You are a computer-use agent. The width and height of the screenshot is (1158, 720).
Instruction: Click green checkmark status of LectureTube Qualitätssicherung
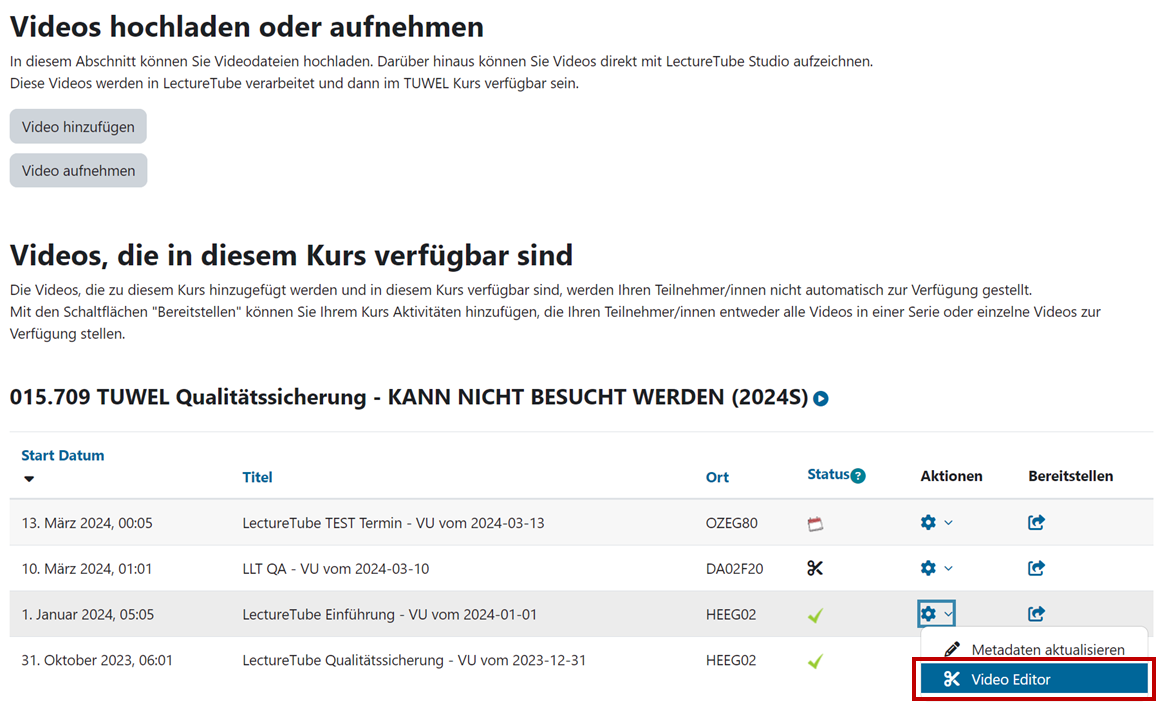[815, 661]
